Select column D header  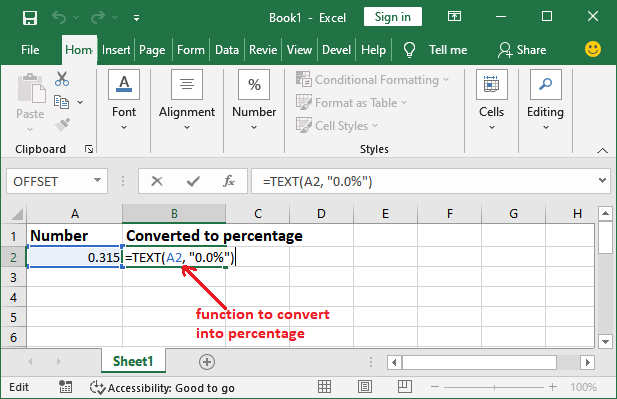click(x=321, y=214)
